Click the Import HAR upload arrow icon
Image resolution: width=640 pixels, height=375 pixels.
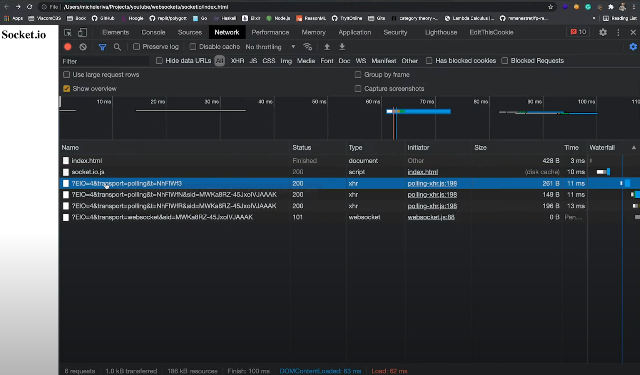point(327,47)
